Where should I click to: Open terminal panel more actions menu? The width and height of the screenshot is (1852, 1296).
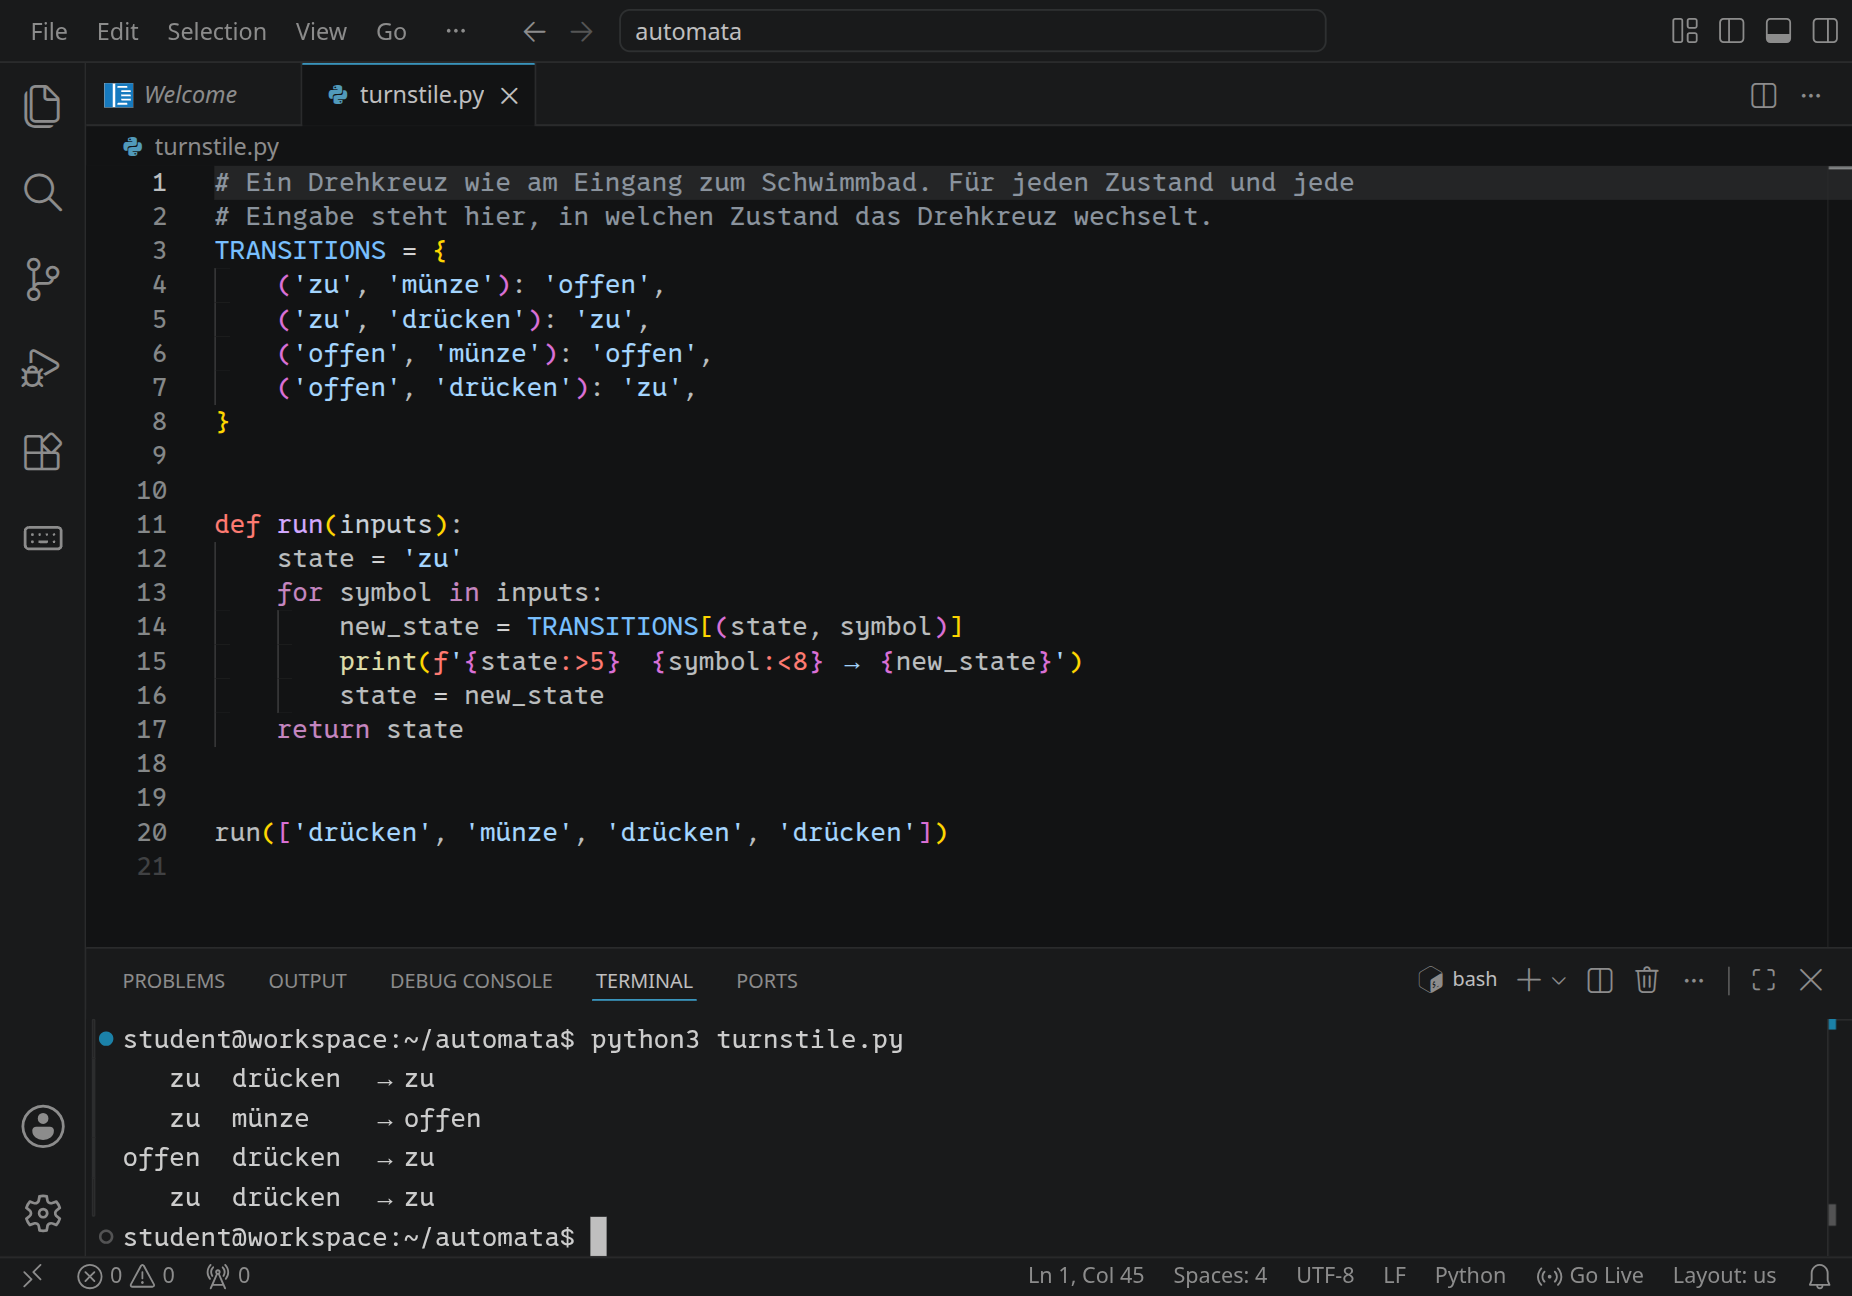[x=1694, y=980]
